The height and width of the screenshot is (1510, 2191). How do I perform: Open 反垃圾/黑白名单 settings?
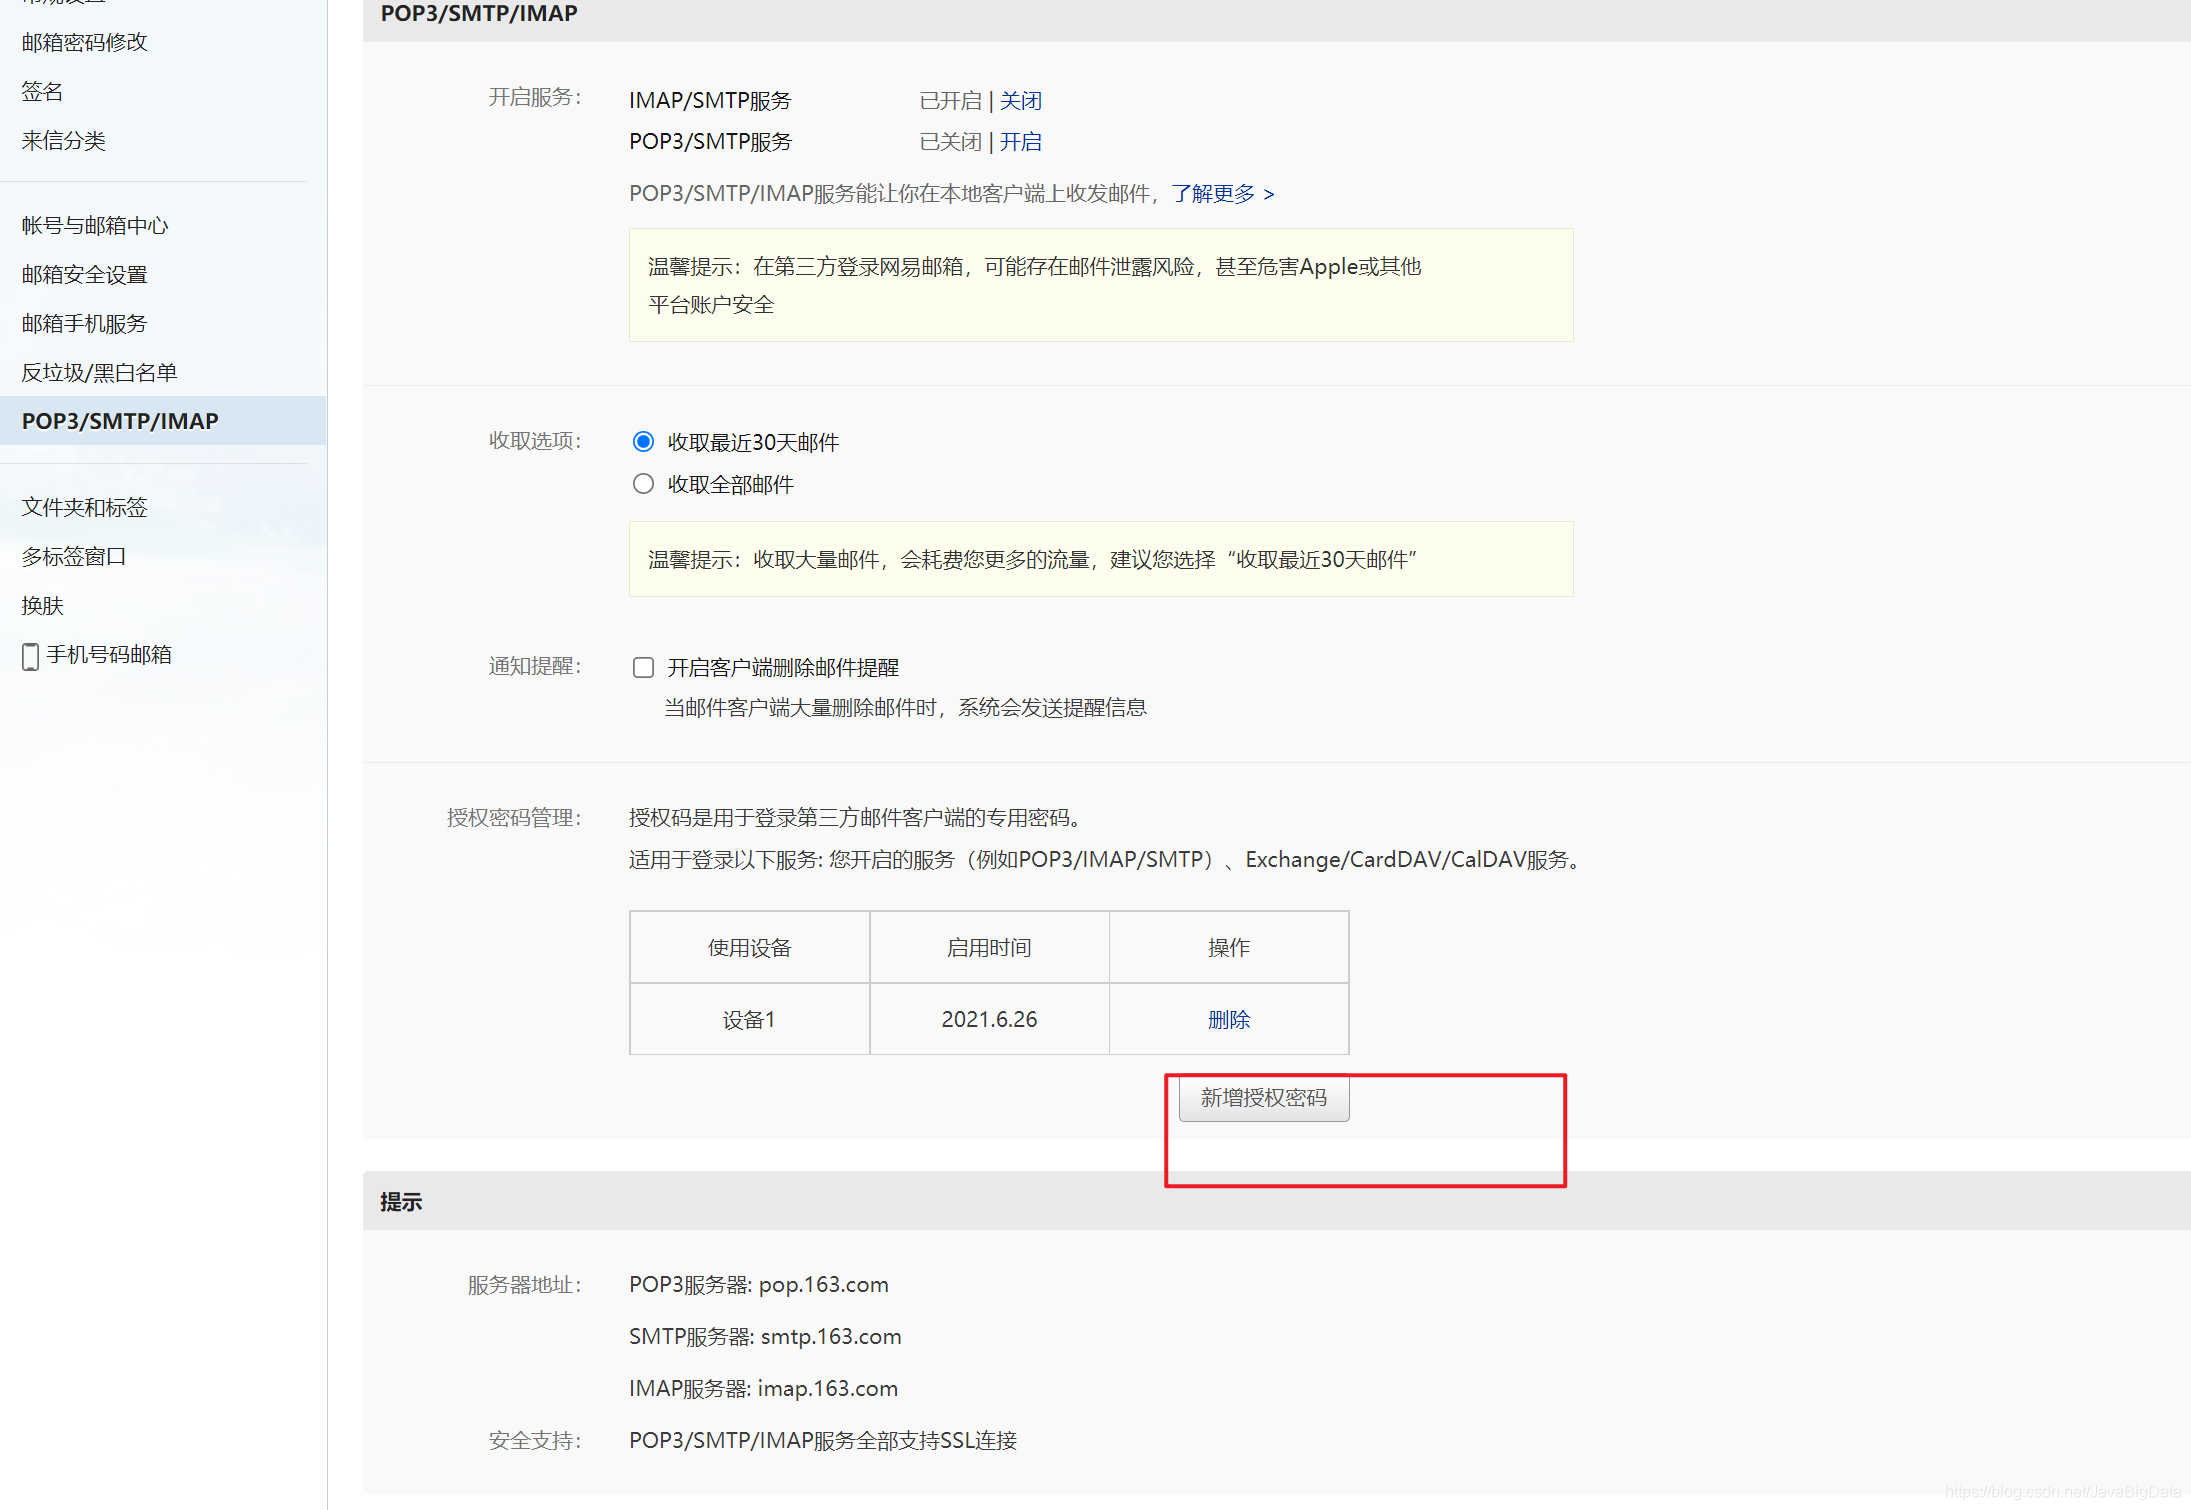pos(99,372)
